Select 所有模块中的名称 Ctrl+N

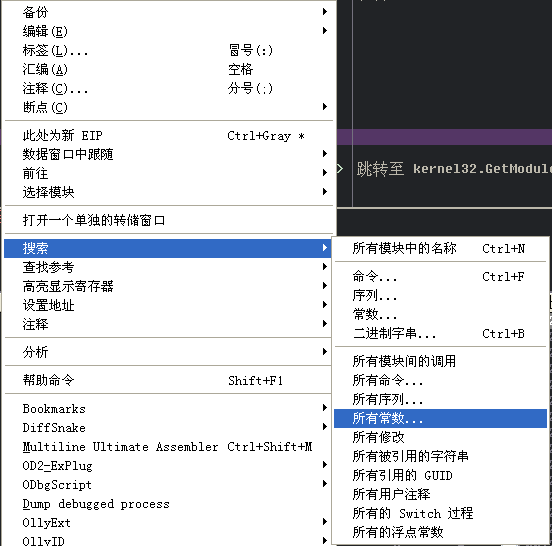[440, 249]
